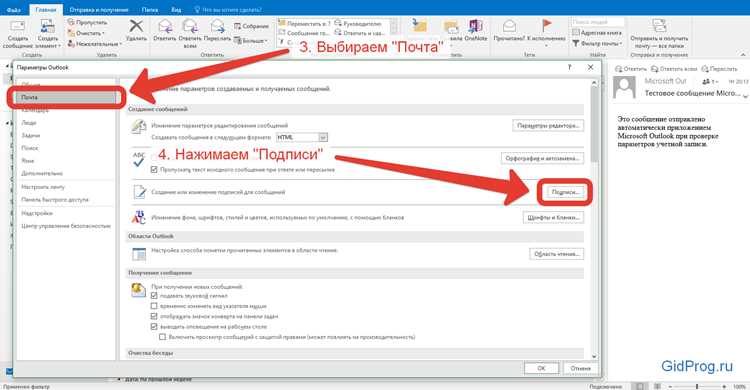The image size is (750, 390).
Task: Select Задачи in the options sidebar
Action: [66, 135]
